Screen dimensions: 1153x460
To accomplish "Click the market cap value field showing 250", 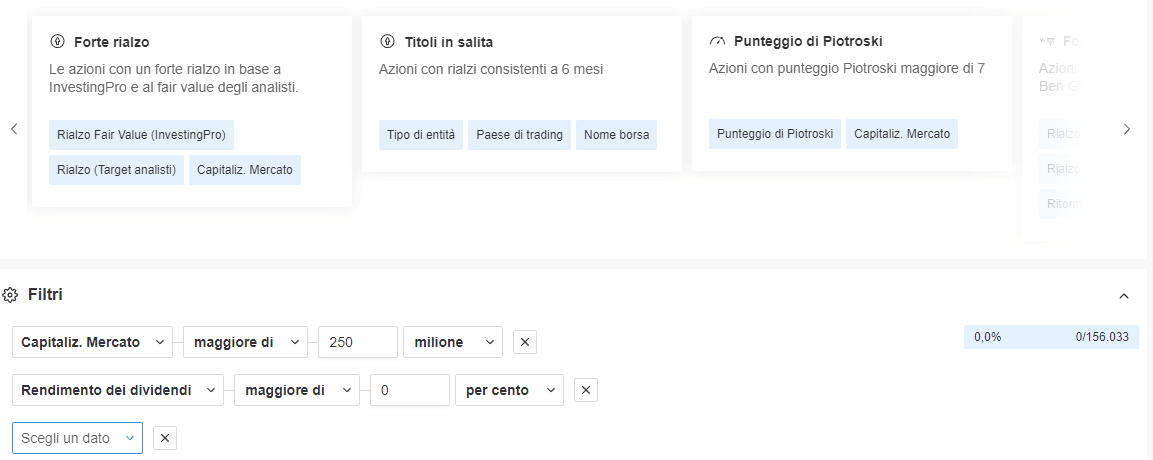I will [x=358, y=342].
